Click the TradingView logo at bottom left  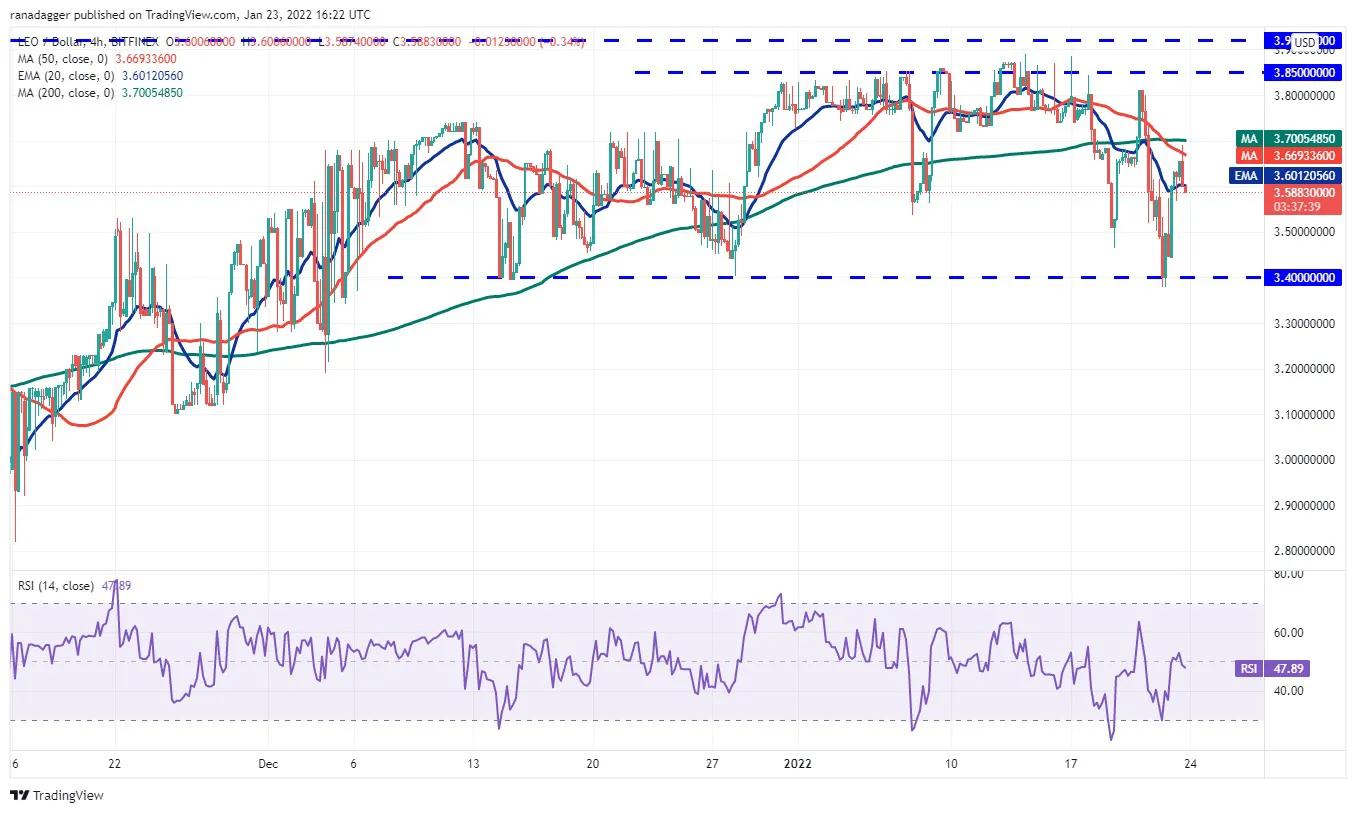click(57, 796)
